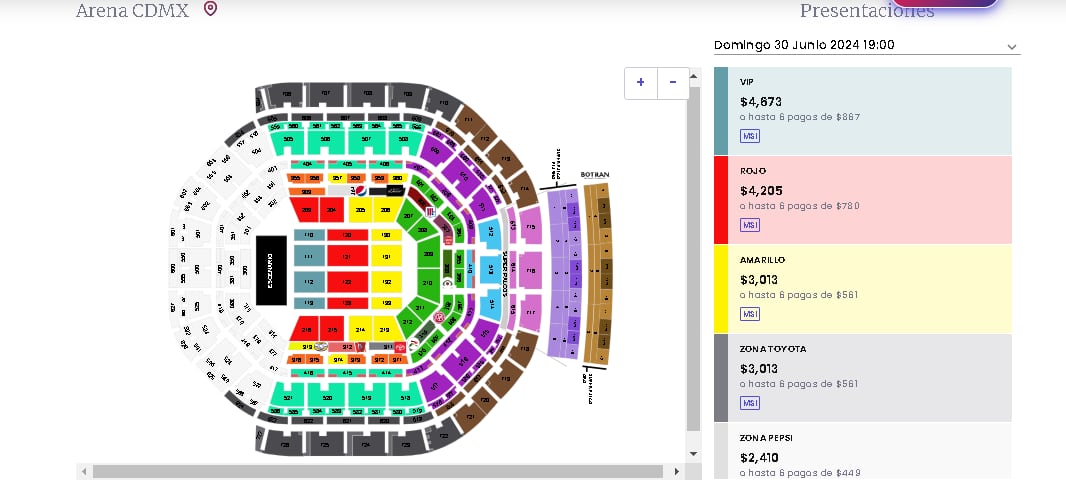Click the MSI badge under VIP price
The height and width of the screenshot is (485, 1066).
[750, 135]
